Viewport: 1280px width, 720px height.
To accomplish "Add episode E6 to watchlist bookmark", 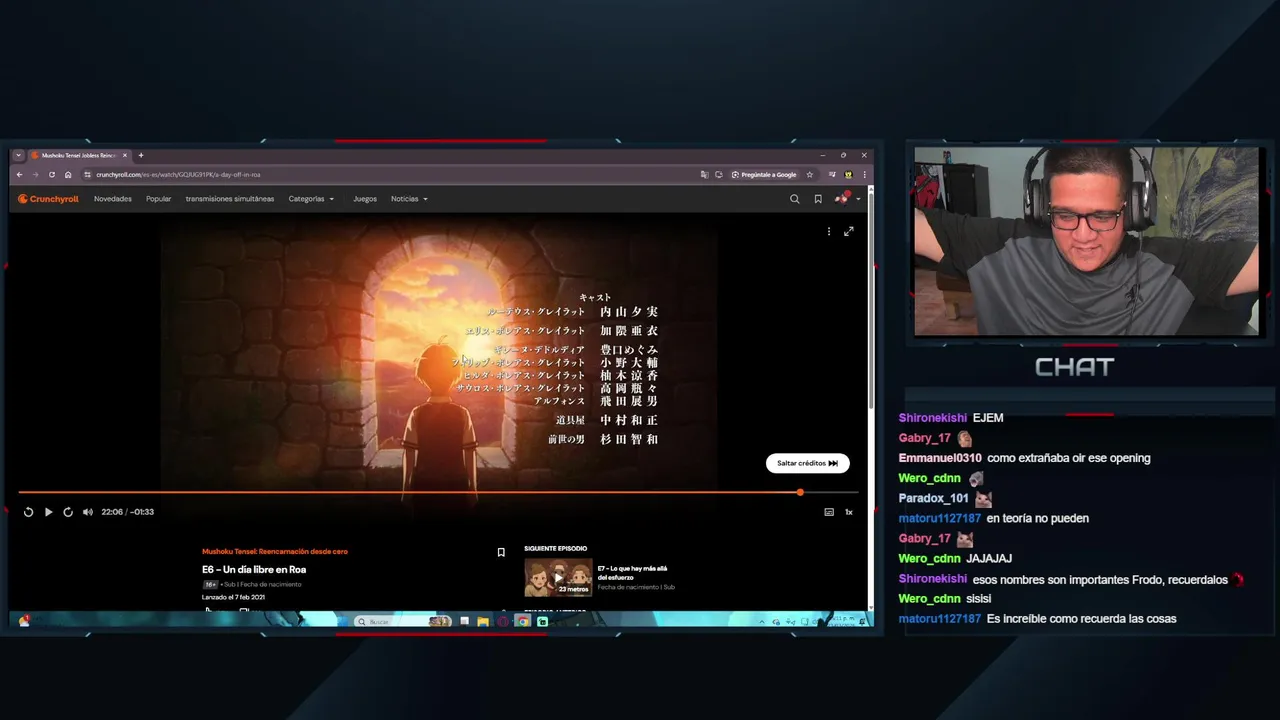I will click(x=501, y=552).
